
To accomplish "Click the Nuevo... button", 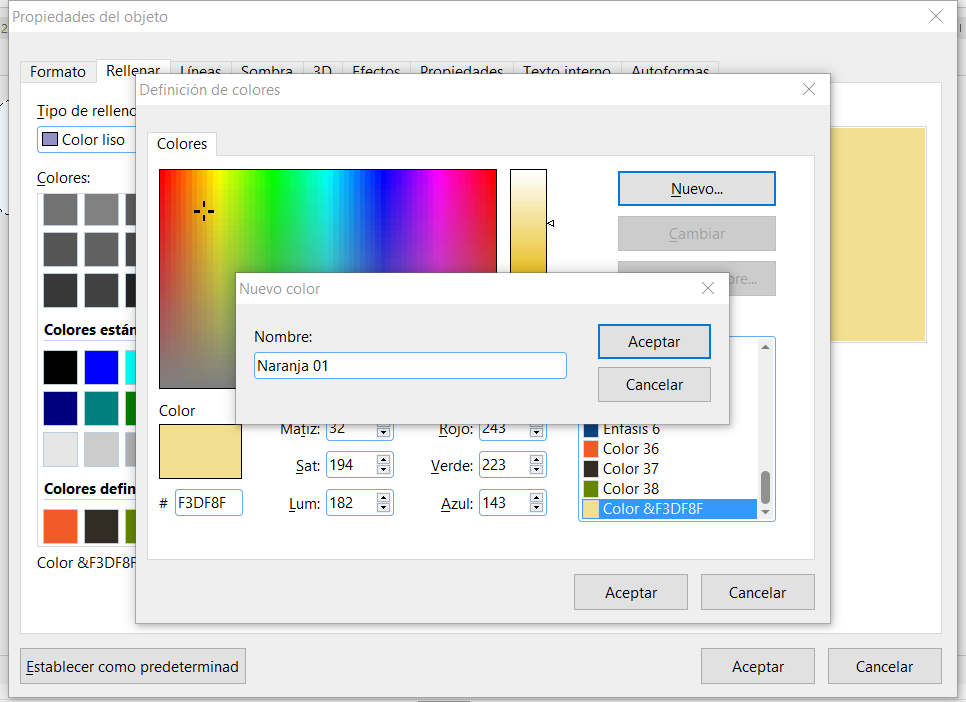I will tap(696, 189).
